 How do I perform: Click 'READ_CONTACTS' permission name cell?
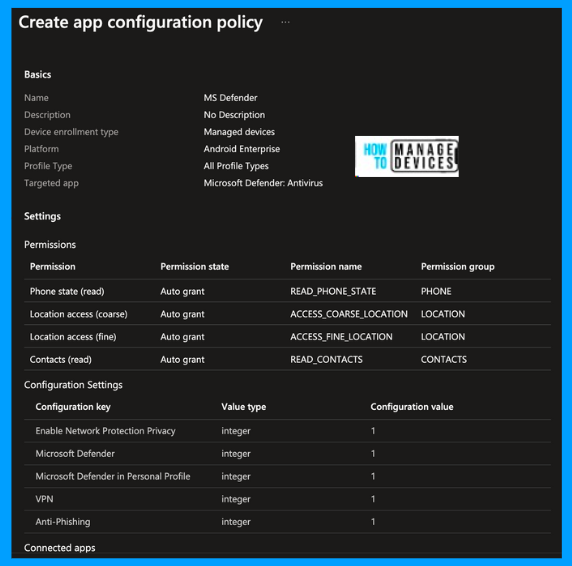coord(326,360)
